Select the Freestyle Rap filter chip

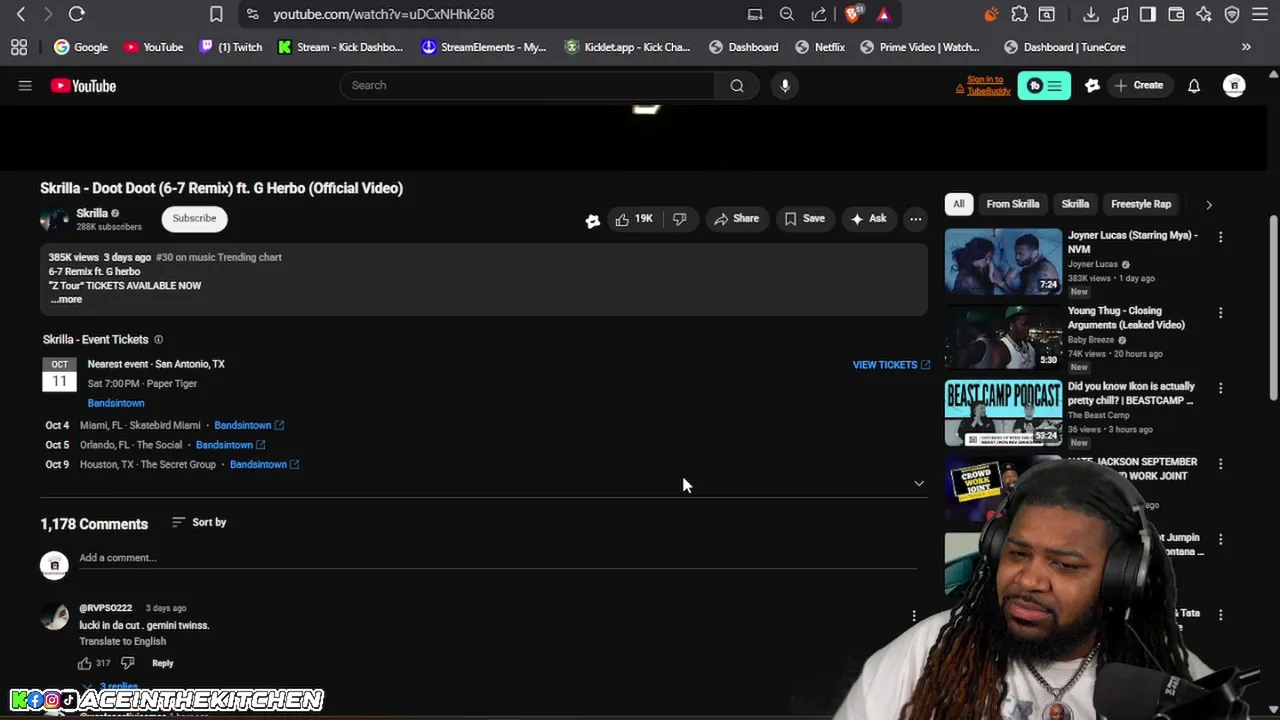(1140, 204)
